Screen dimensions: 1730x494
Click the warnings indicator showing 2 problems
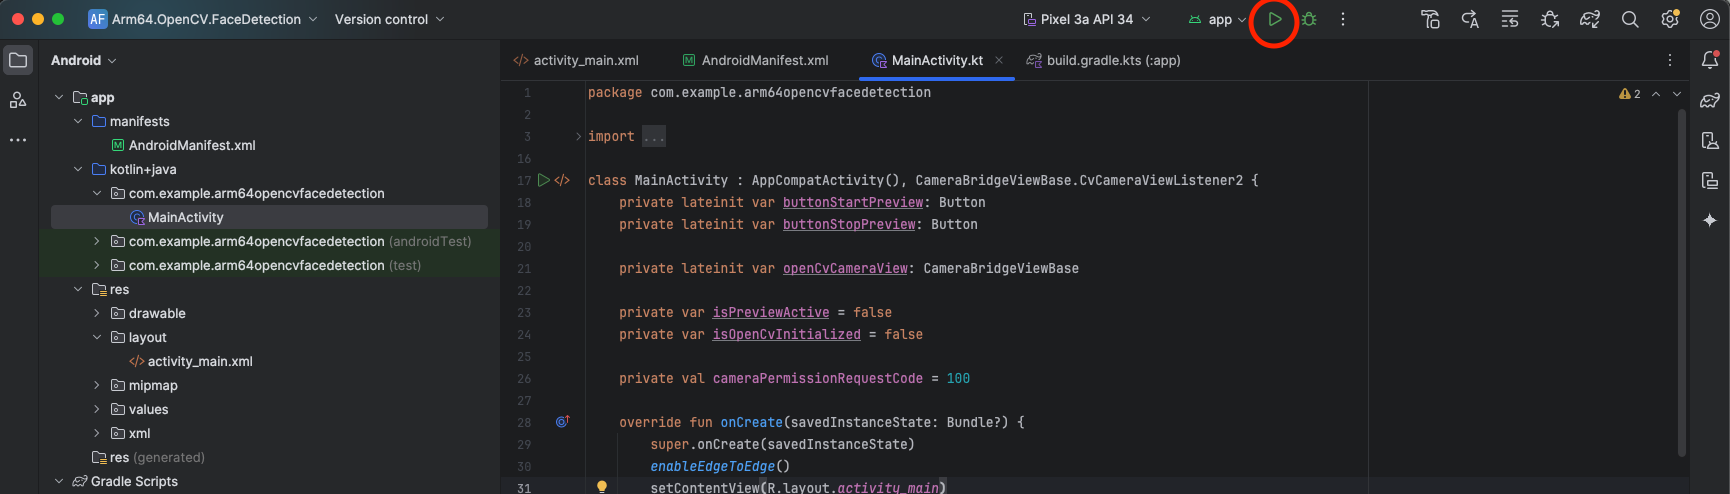coord(1630,94)
